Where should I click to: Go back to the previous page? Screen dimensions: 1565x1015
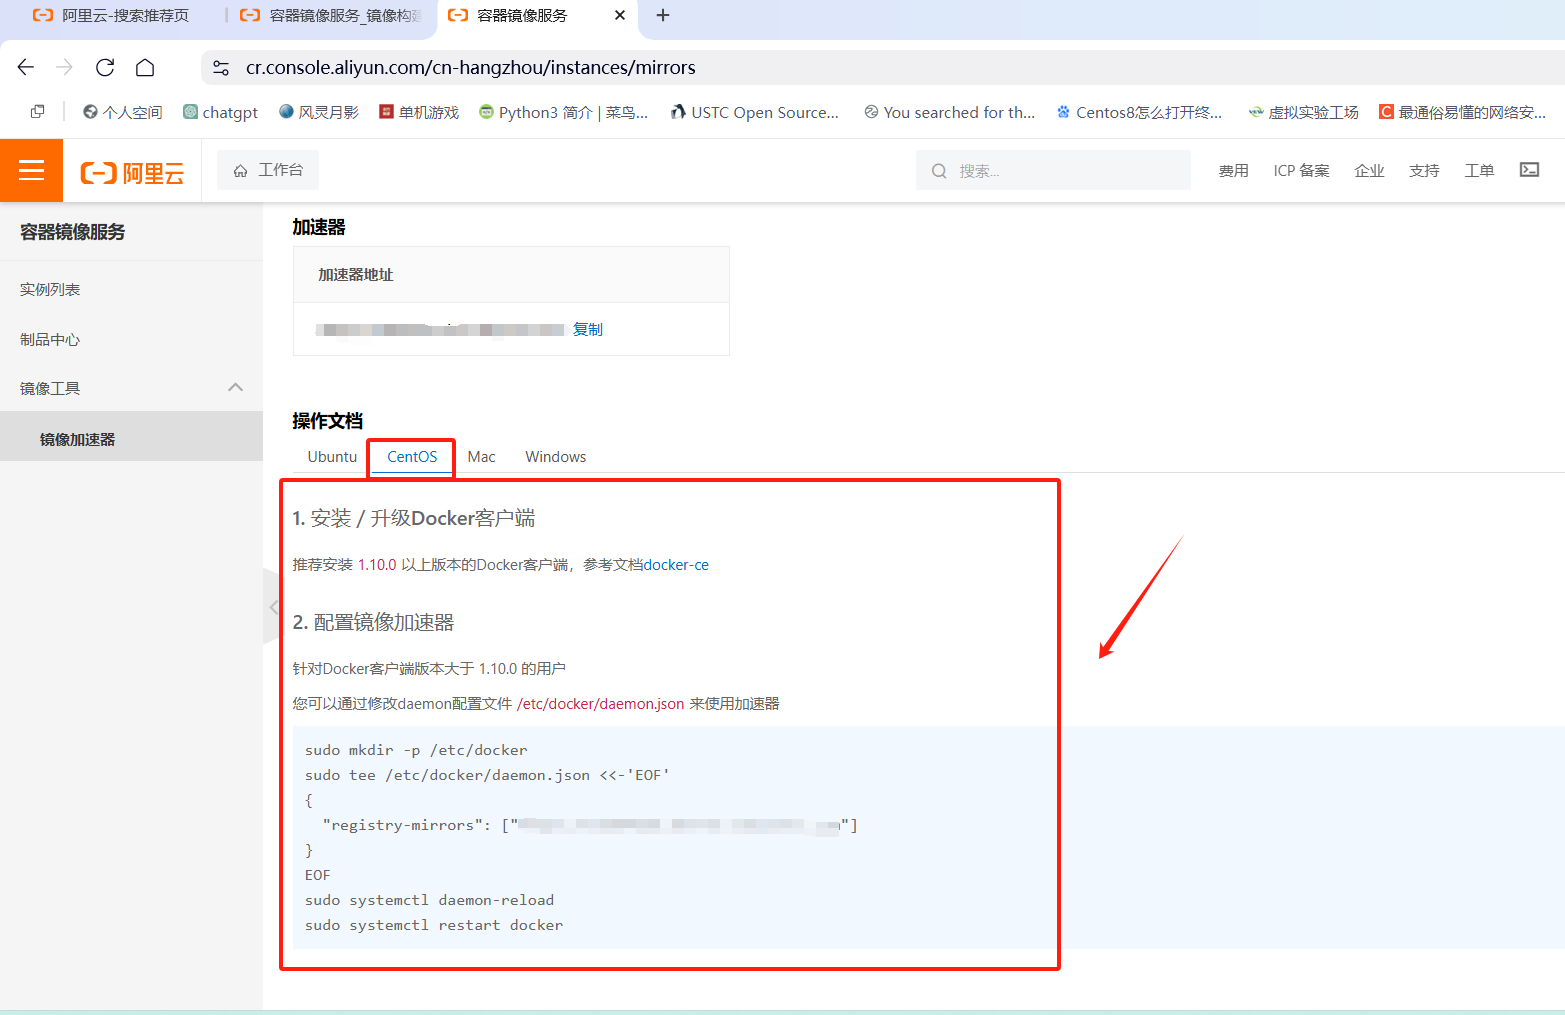(26, 67)
